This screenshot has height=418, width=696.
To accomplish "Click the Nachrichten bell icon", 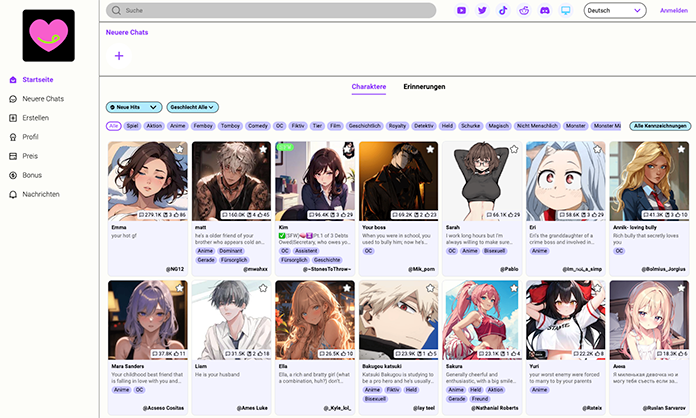I will [13, 194].
